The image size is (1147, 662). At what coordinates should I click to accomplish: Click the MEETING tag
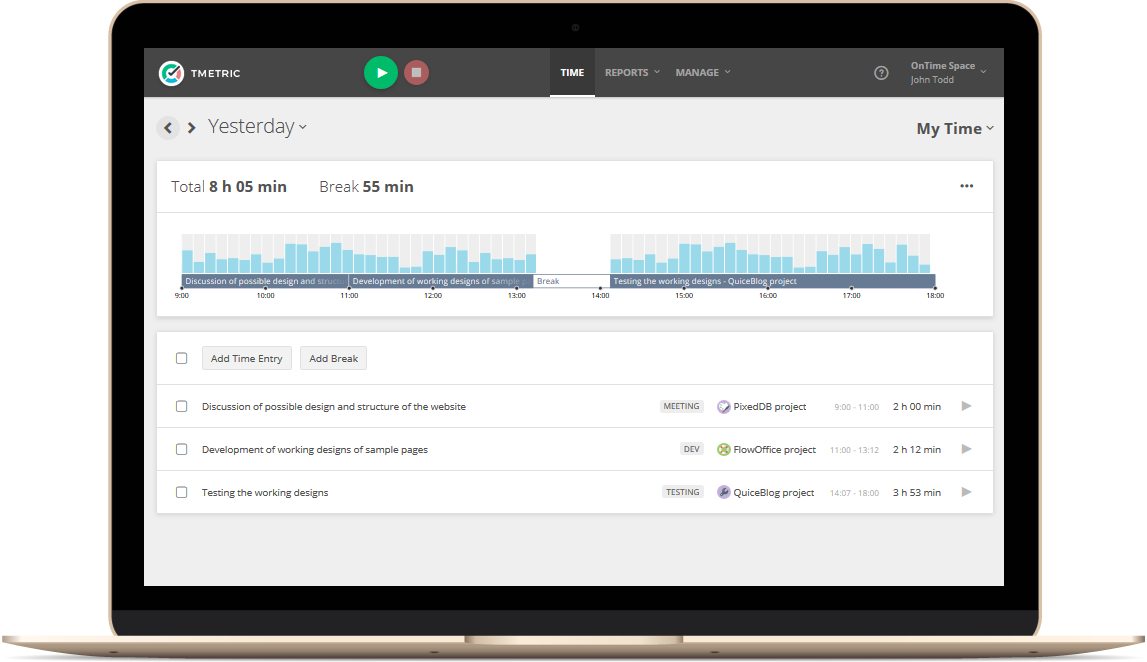pyautogui.click(x=681, y=407)
